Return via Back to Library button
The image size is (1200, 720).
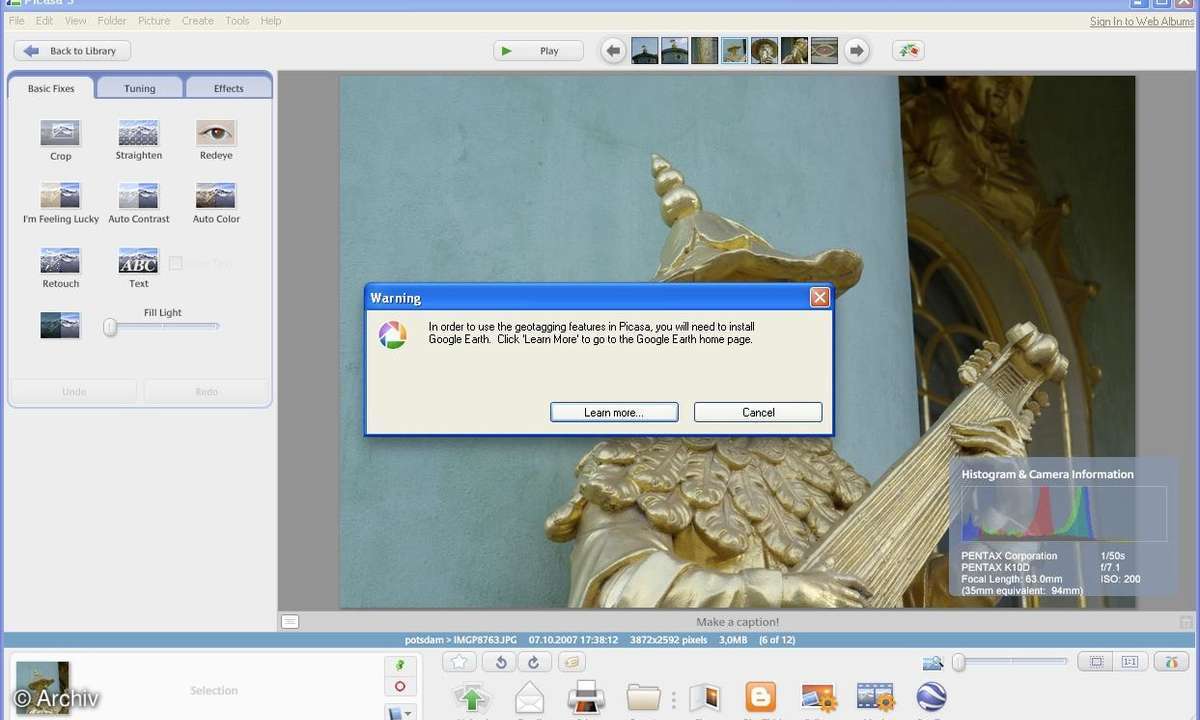72,51
